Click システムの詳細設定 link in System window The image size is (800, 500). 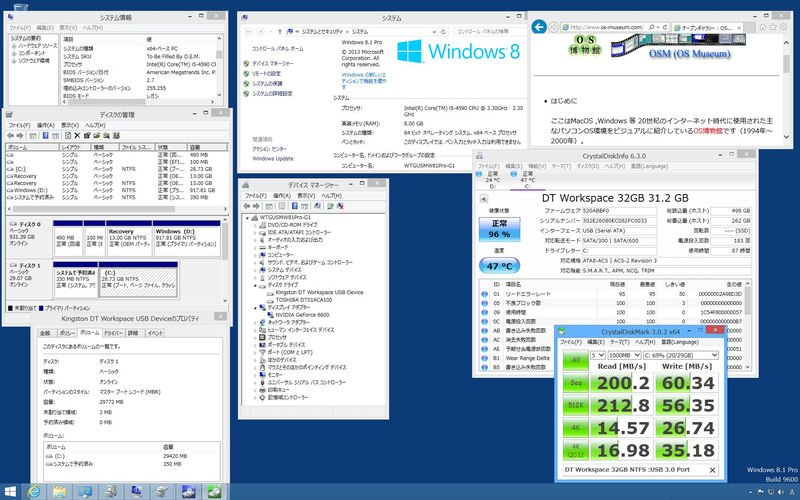pyautogui.click(x=272, y=93)
